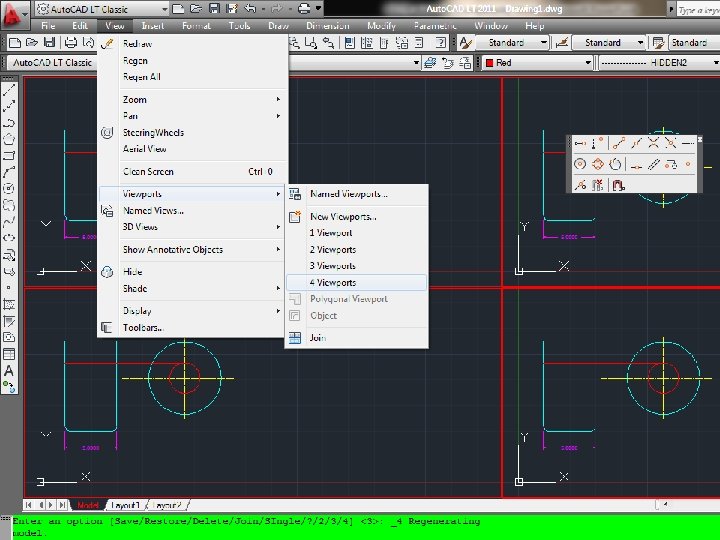This screenshot has width=720, height=540.
Task: Click the Temporary Track Point icon
Action: click(580, 143)
